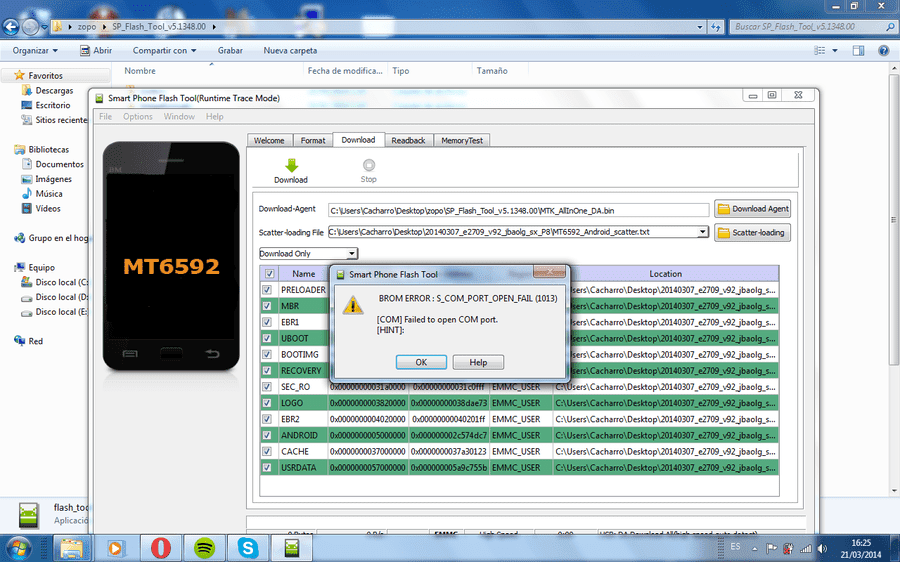Open the Download Agent folder button
The height and width of the screenshot is (562, 900).
pos(752,209)
